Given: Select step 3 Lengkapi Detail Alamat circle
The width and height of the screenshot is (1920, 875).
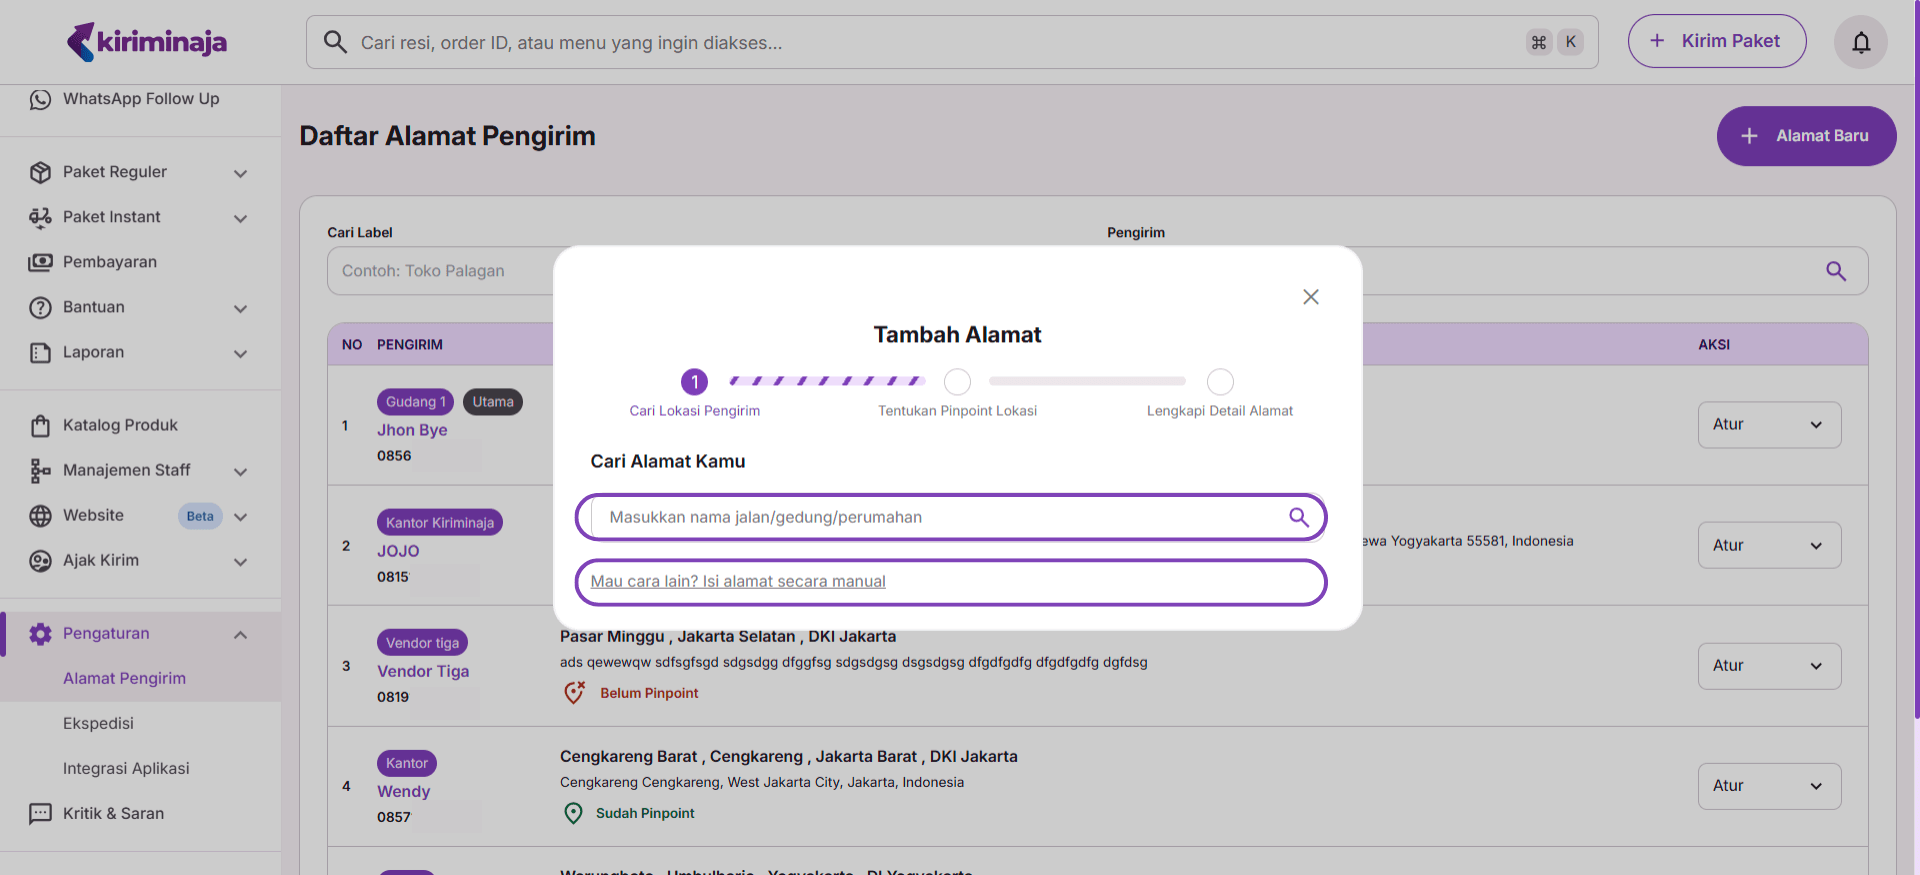Looking at the screenshot, I should tap(1220, 382).
